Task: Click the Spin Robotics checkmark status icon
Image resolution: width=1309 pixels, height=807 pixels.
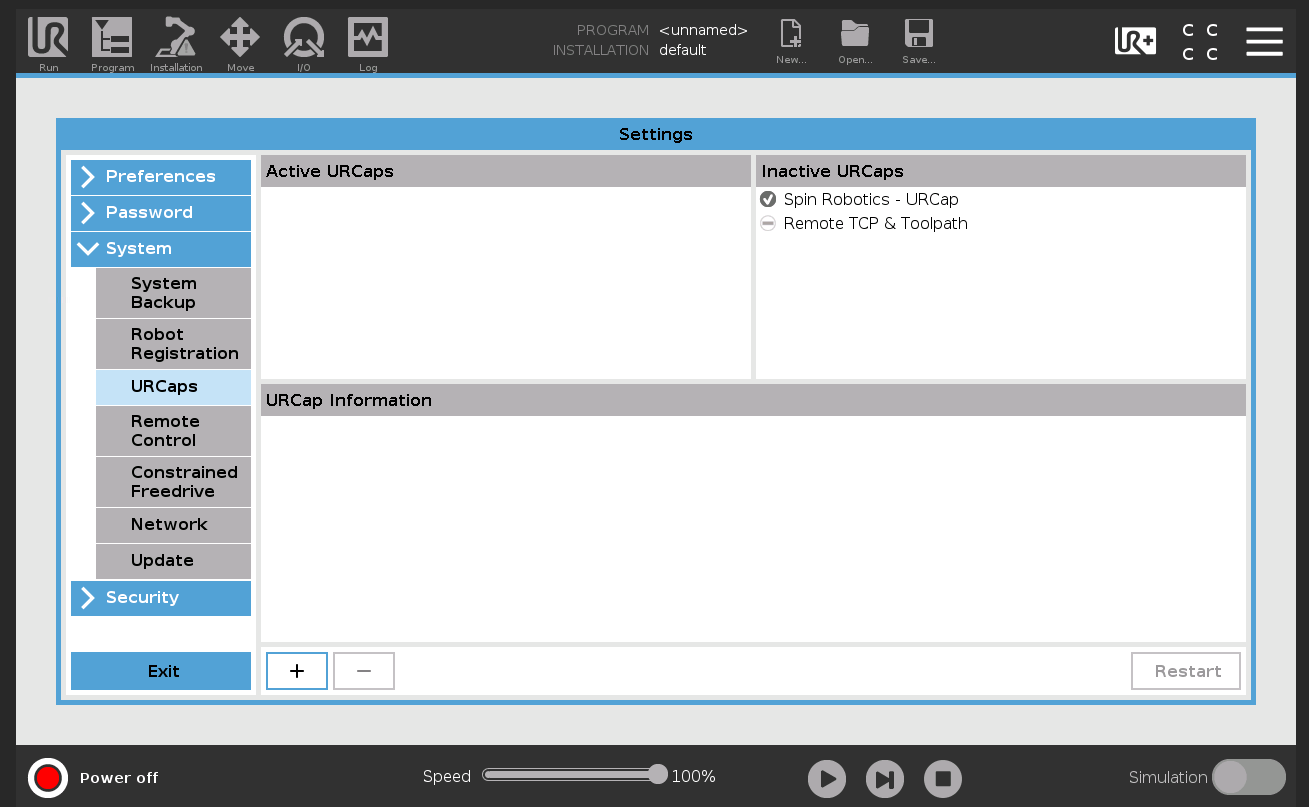Action: (768, 199)
